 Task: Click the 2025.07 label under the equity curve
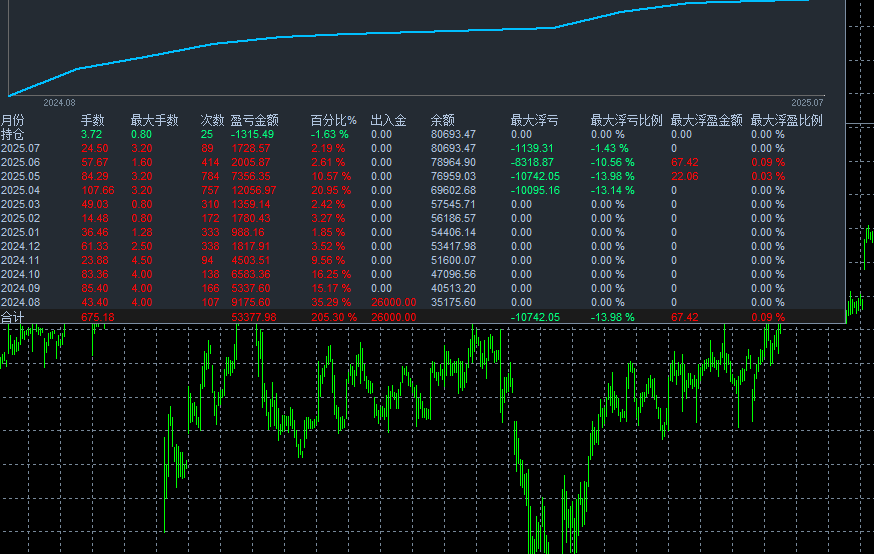pyautogui.click(x=807, y=103)
